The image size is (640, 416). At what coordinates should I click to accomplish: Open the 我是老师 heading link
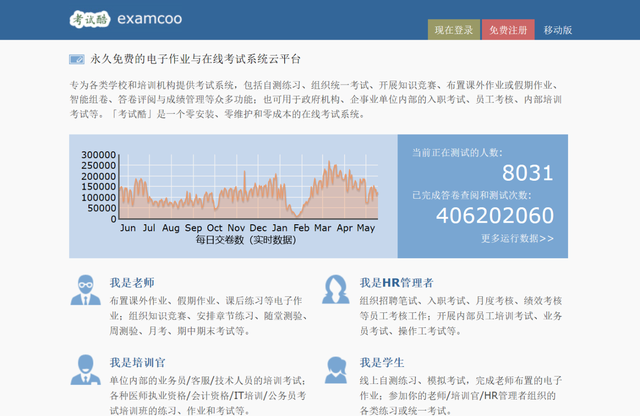132,283
